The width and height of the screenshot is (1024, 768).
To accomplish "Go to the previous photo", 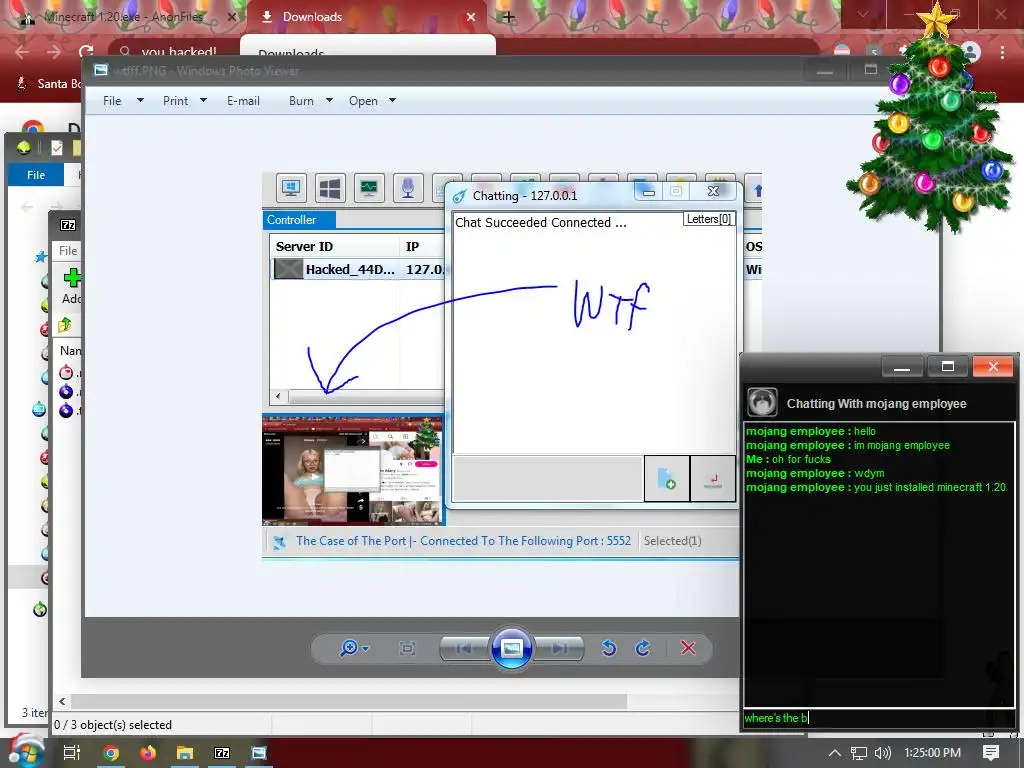I will [464, 648].
